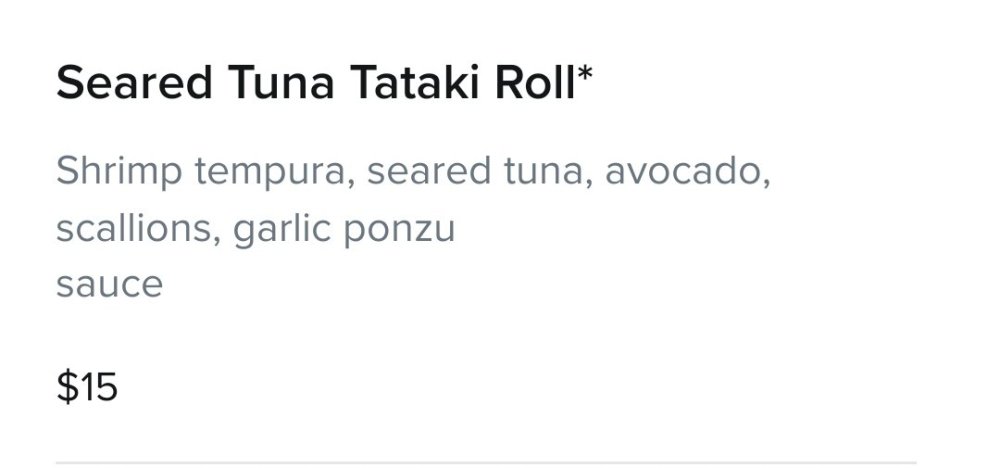
Task: Click the dollar sign in the price
Action: [x=66, y=387]
